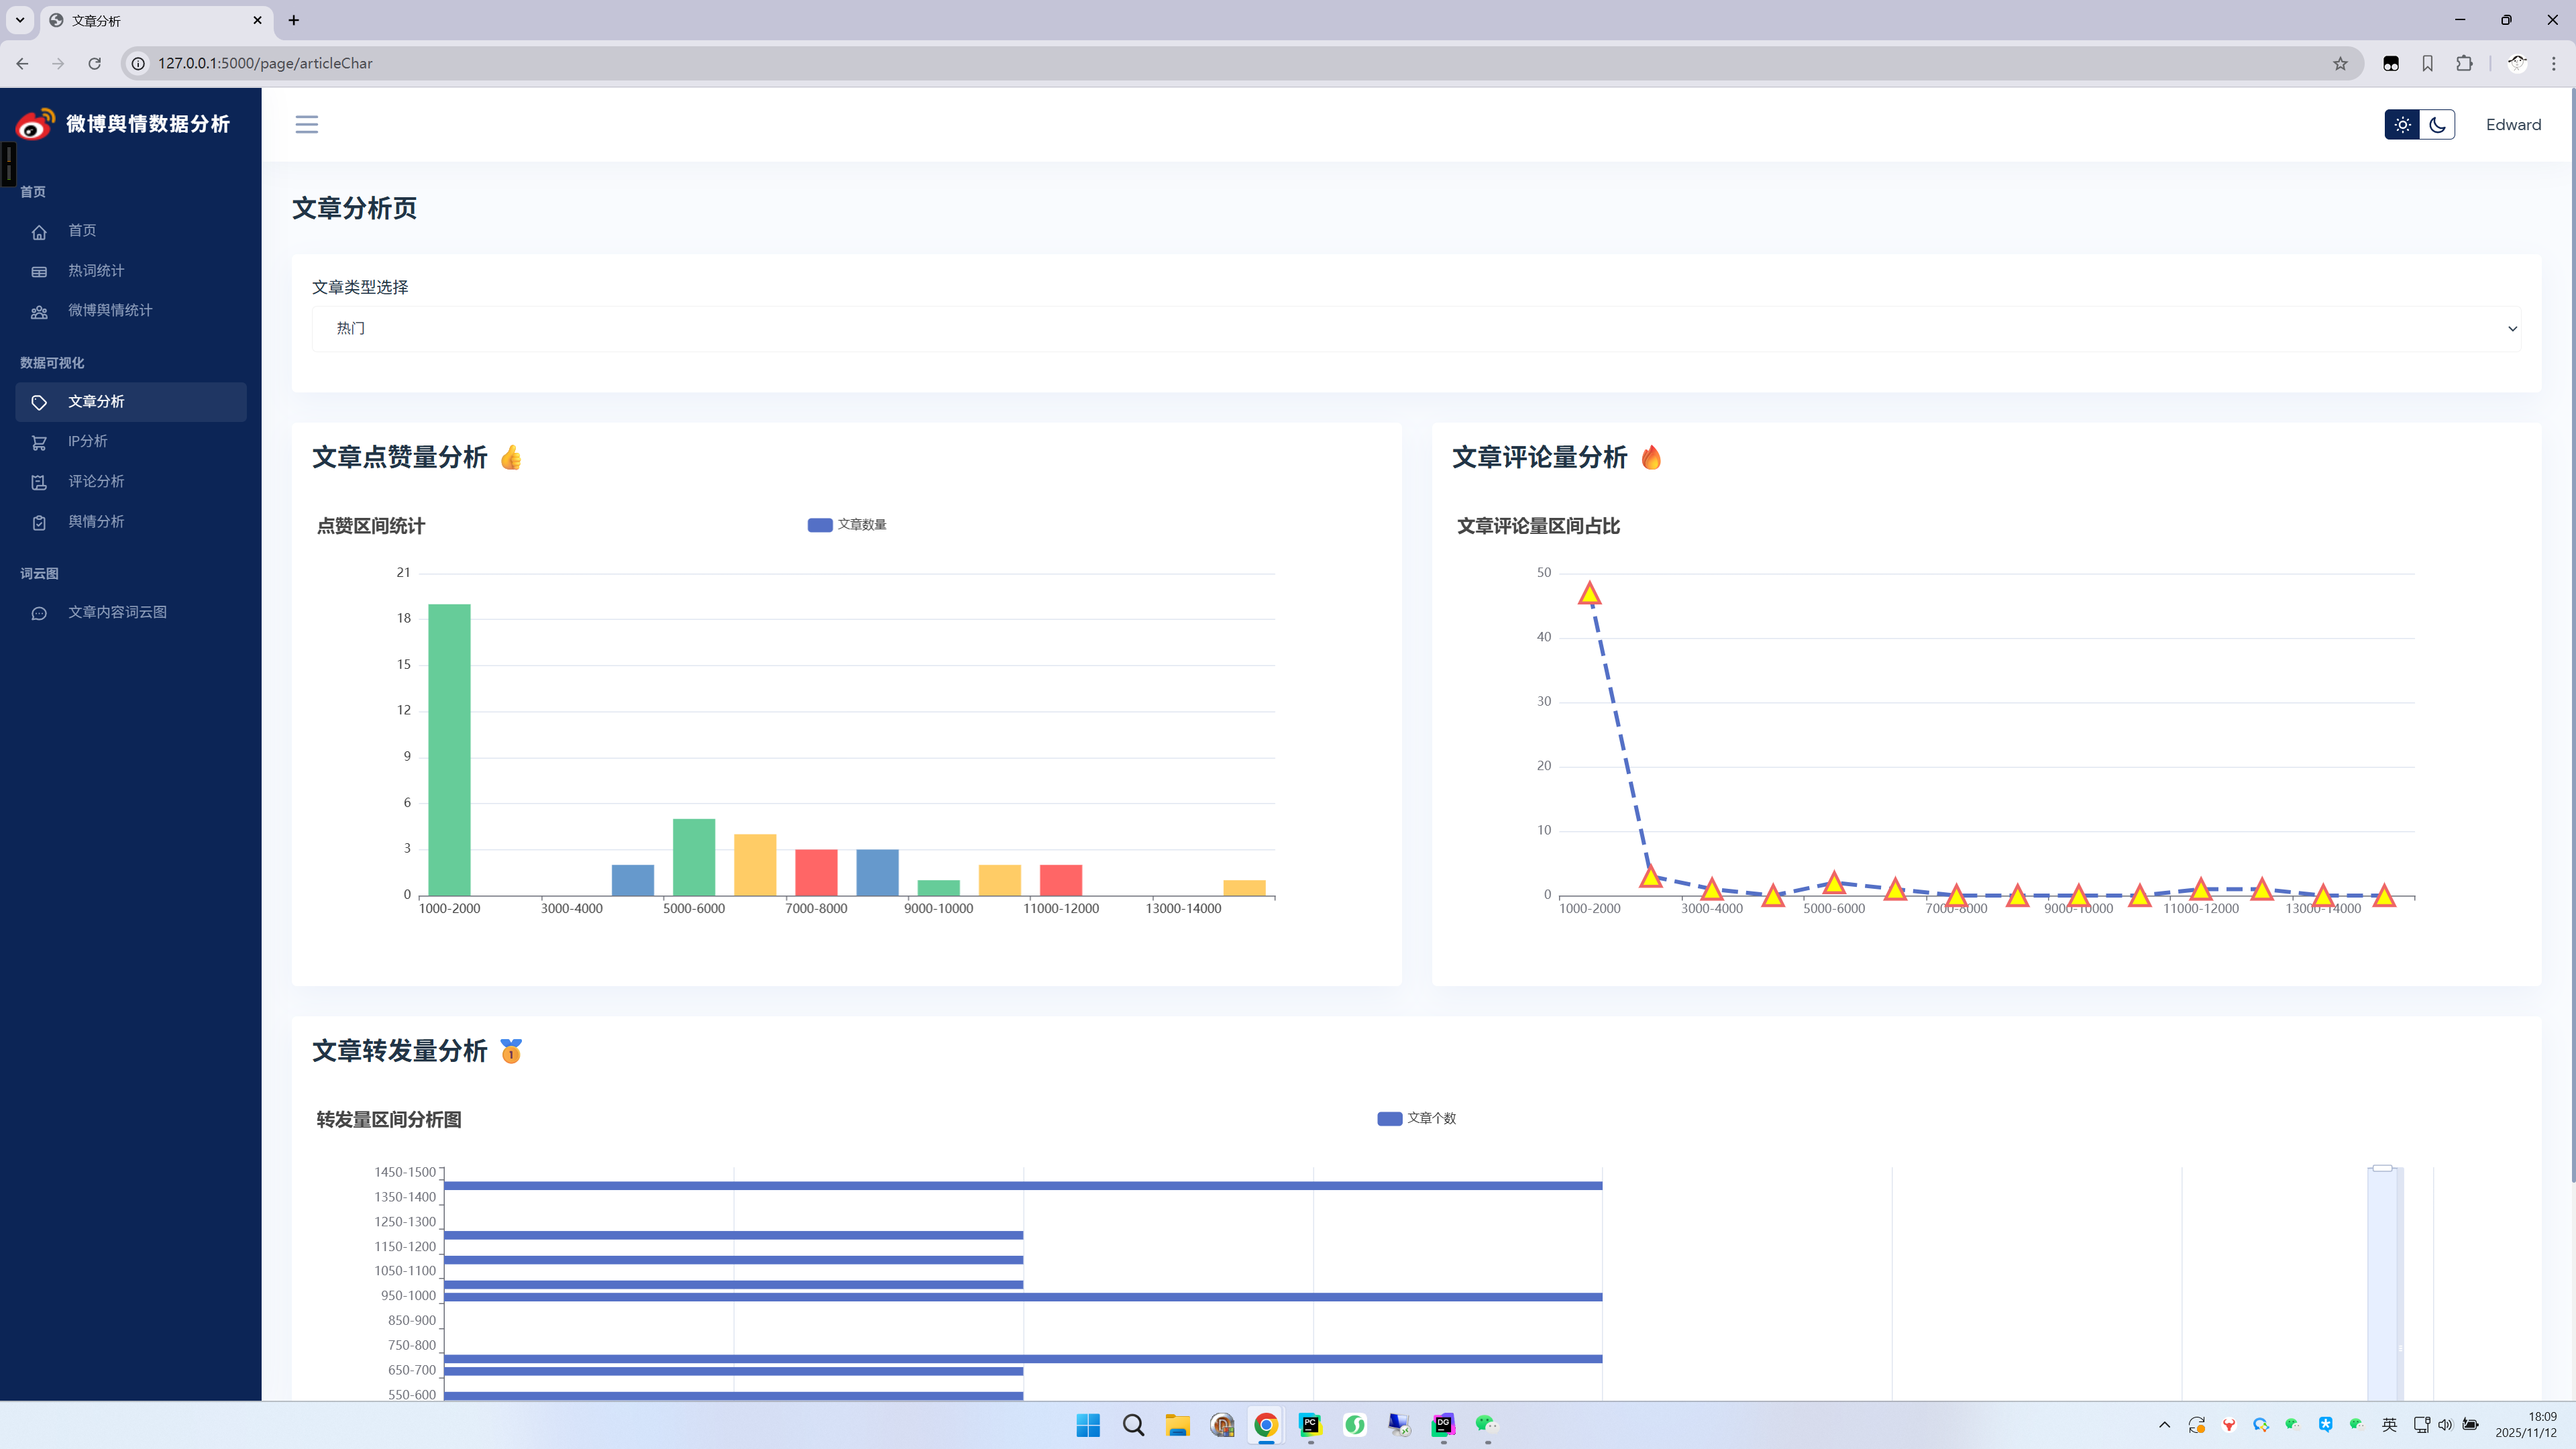Open the 文章类型选择 dropdown
Image resolution: width=2576 pixels, height=1449 pixels.
coord(1416,329)
